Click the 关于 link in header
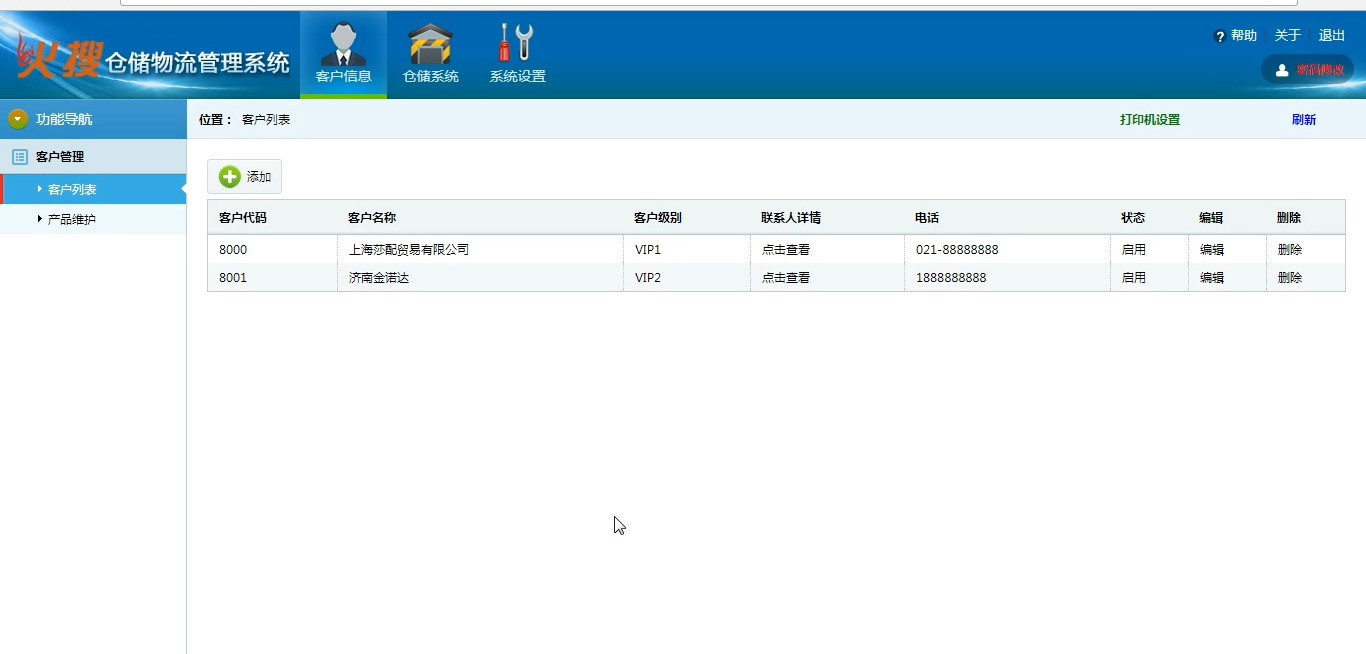 pyautogui.click(x=1287, y=36)
